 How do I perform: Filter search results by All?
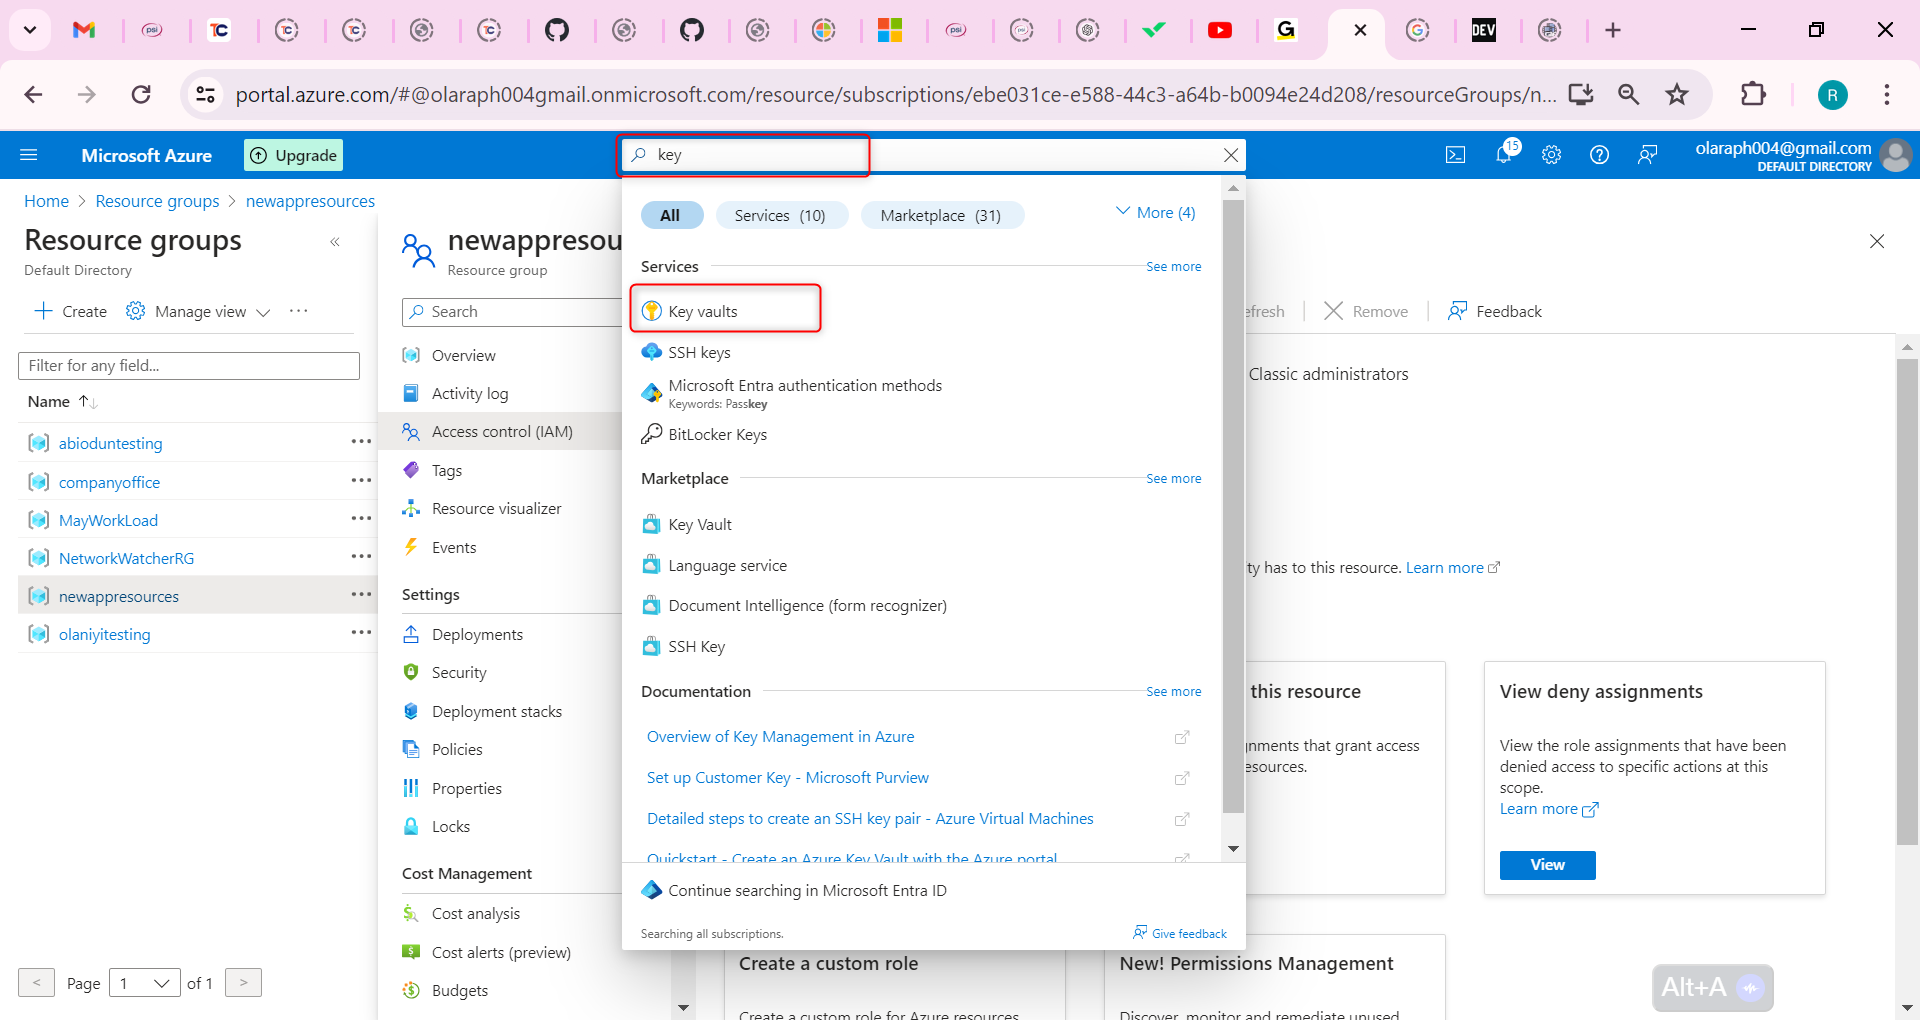point(670,215)
